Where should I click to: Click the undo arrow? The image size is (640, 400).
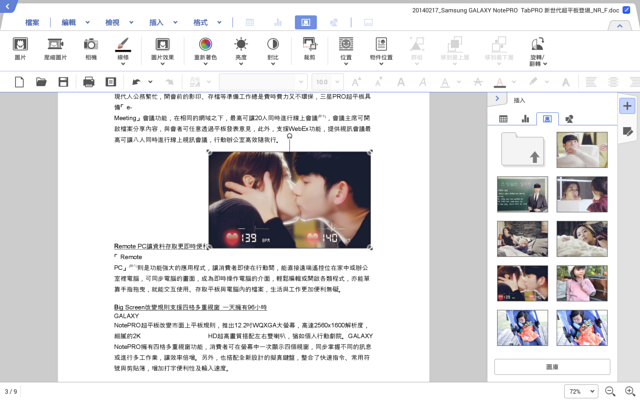pos(136,82)
